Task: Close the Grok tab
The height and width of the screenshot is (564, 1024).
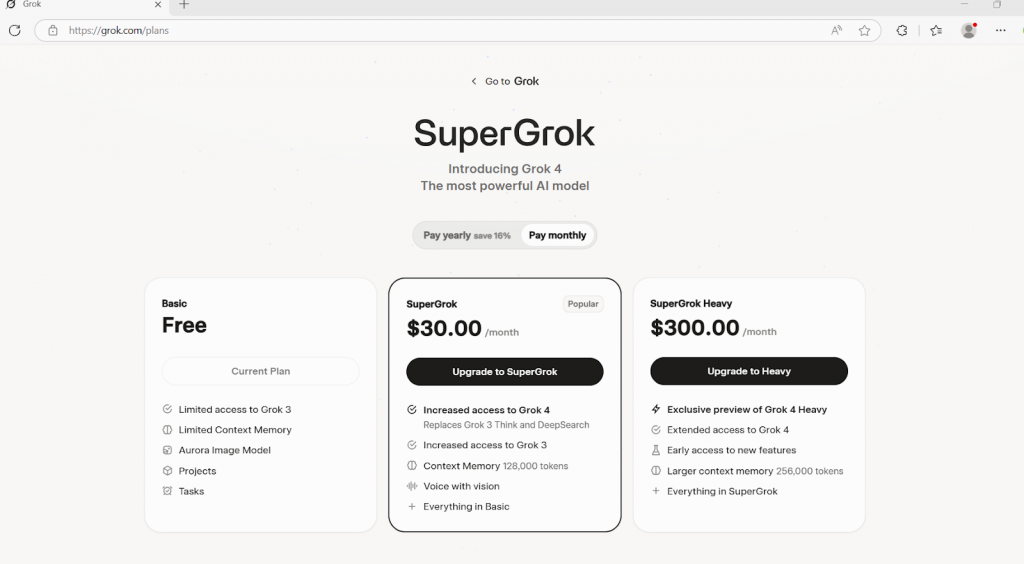Action: 158,5
